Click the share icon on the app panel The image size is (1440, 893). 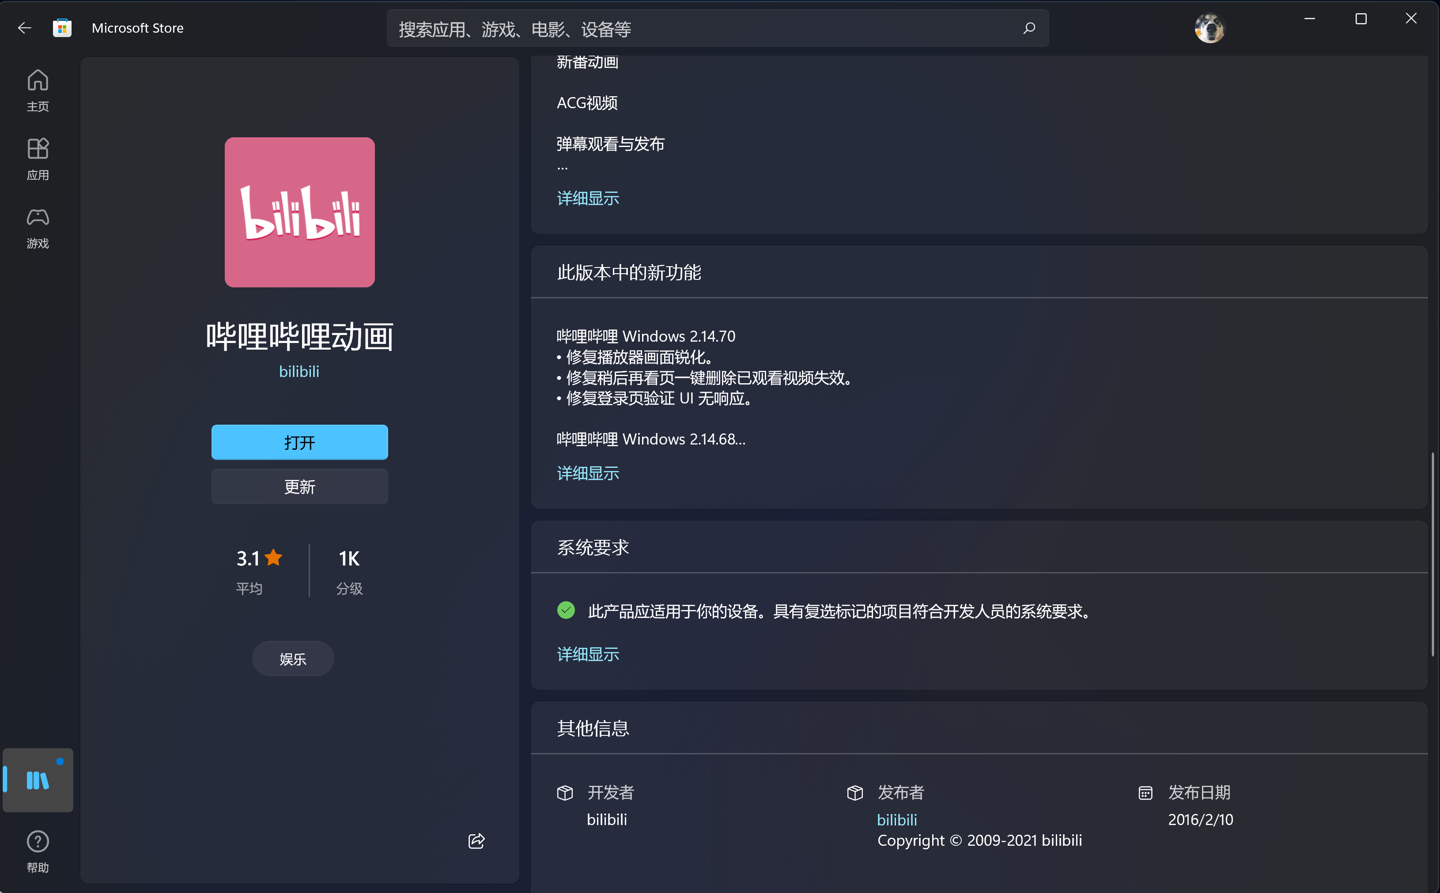pyautogui.click(x=476, y=841)
